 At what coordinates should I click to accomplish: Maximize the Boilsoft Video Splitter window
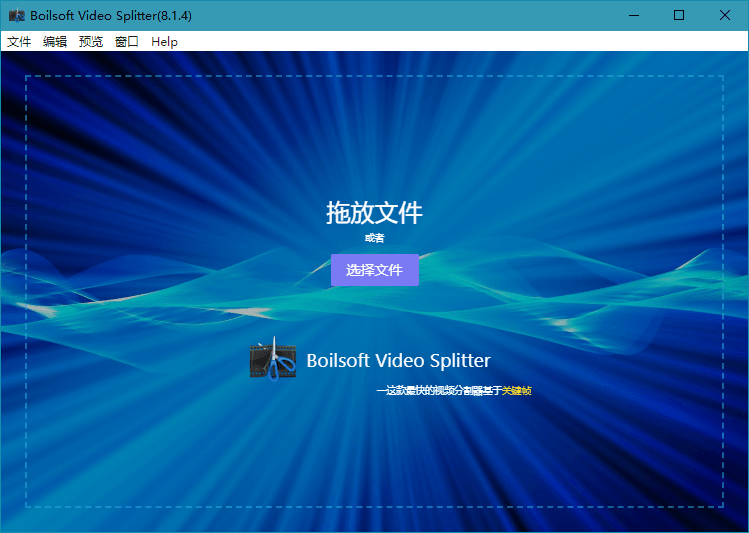pos(679,15)
